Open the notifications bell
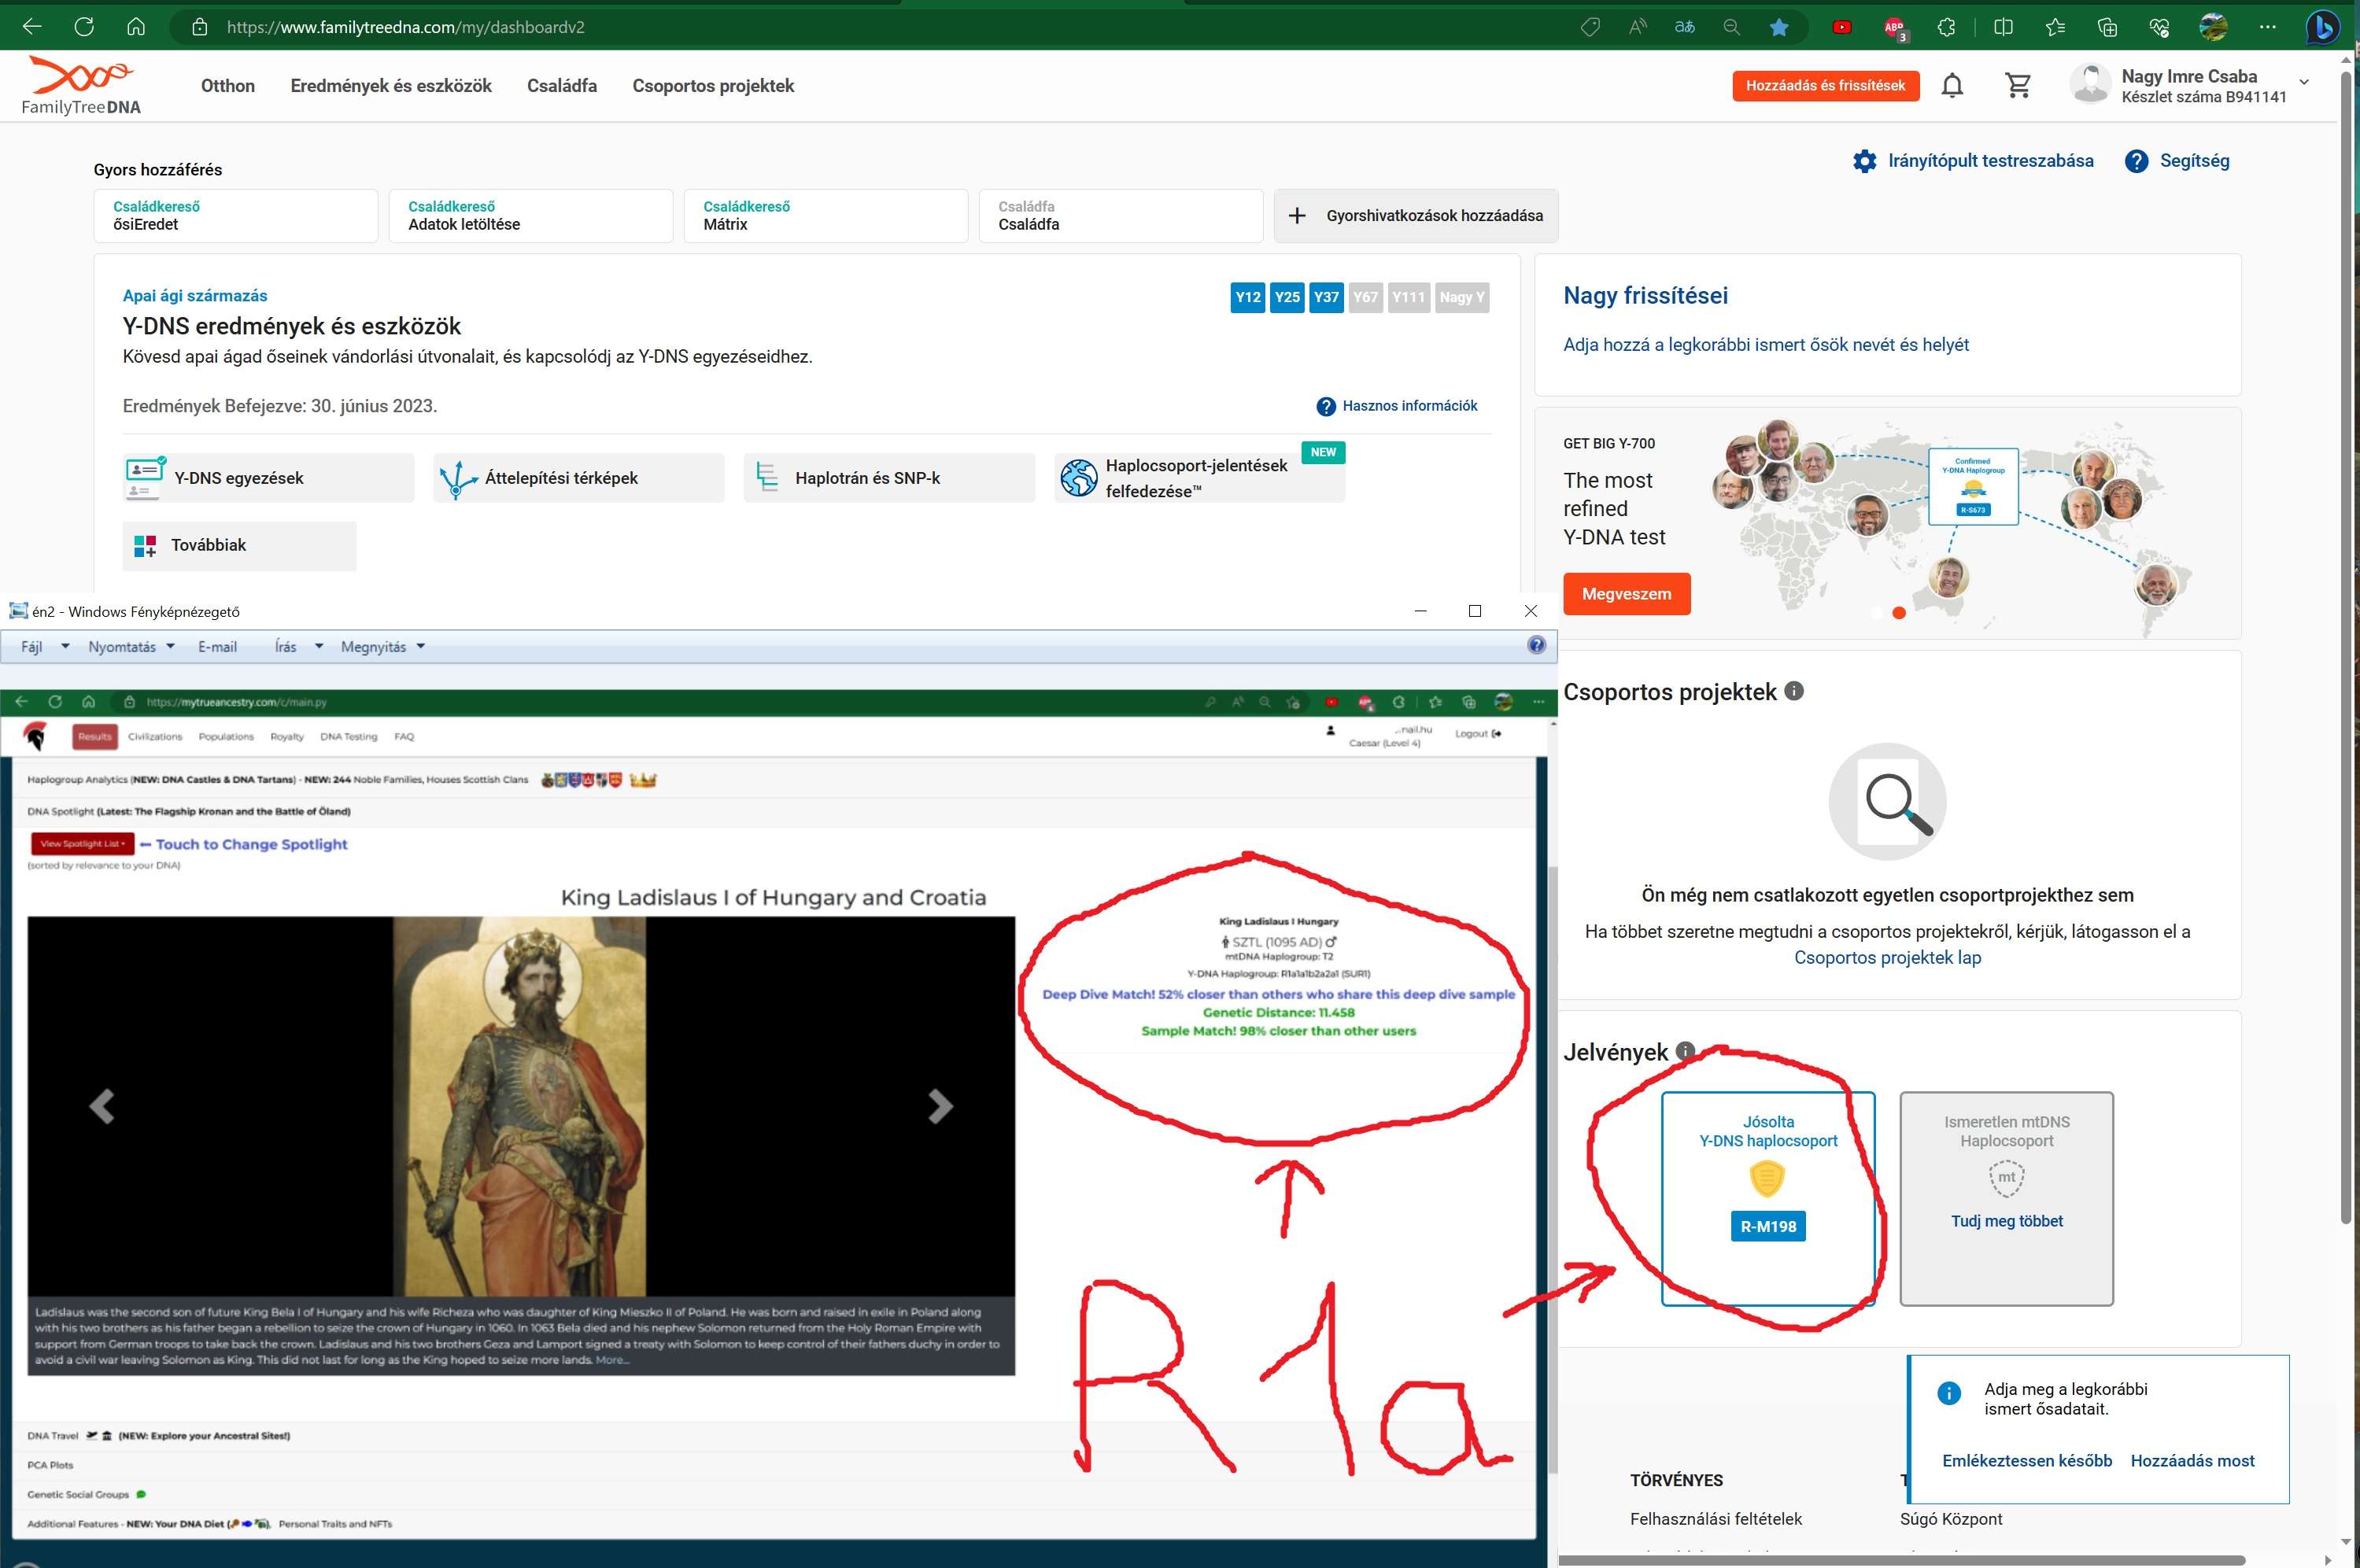 pos(1952,86)
